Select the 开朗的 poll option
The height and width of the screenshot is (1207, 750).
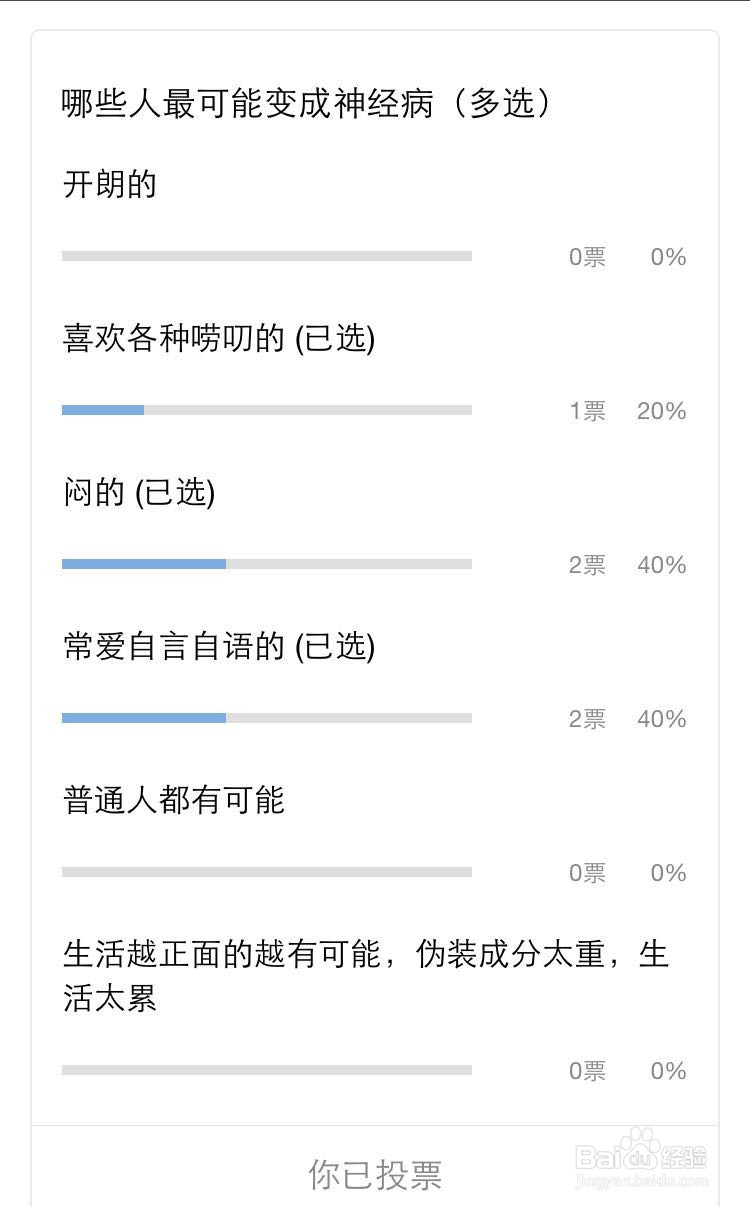coord(110,185)
